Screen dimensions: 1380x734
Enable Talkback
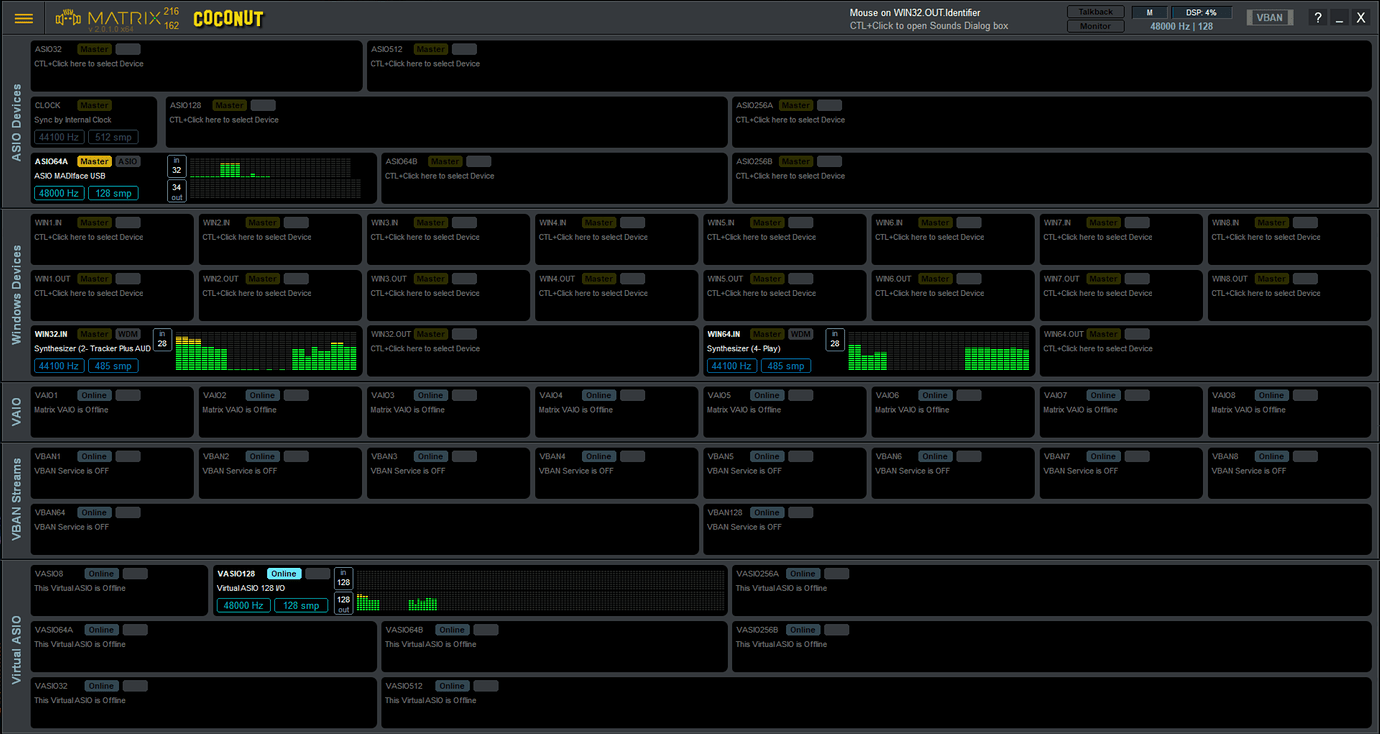(1095, 11)
